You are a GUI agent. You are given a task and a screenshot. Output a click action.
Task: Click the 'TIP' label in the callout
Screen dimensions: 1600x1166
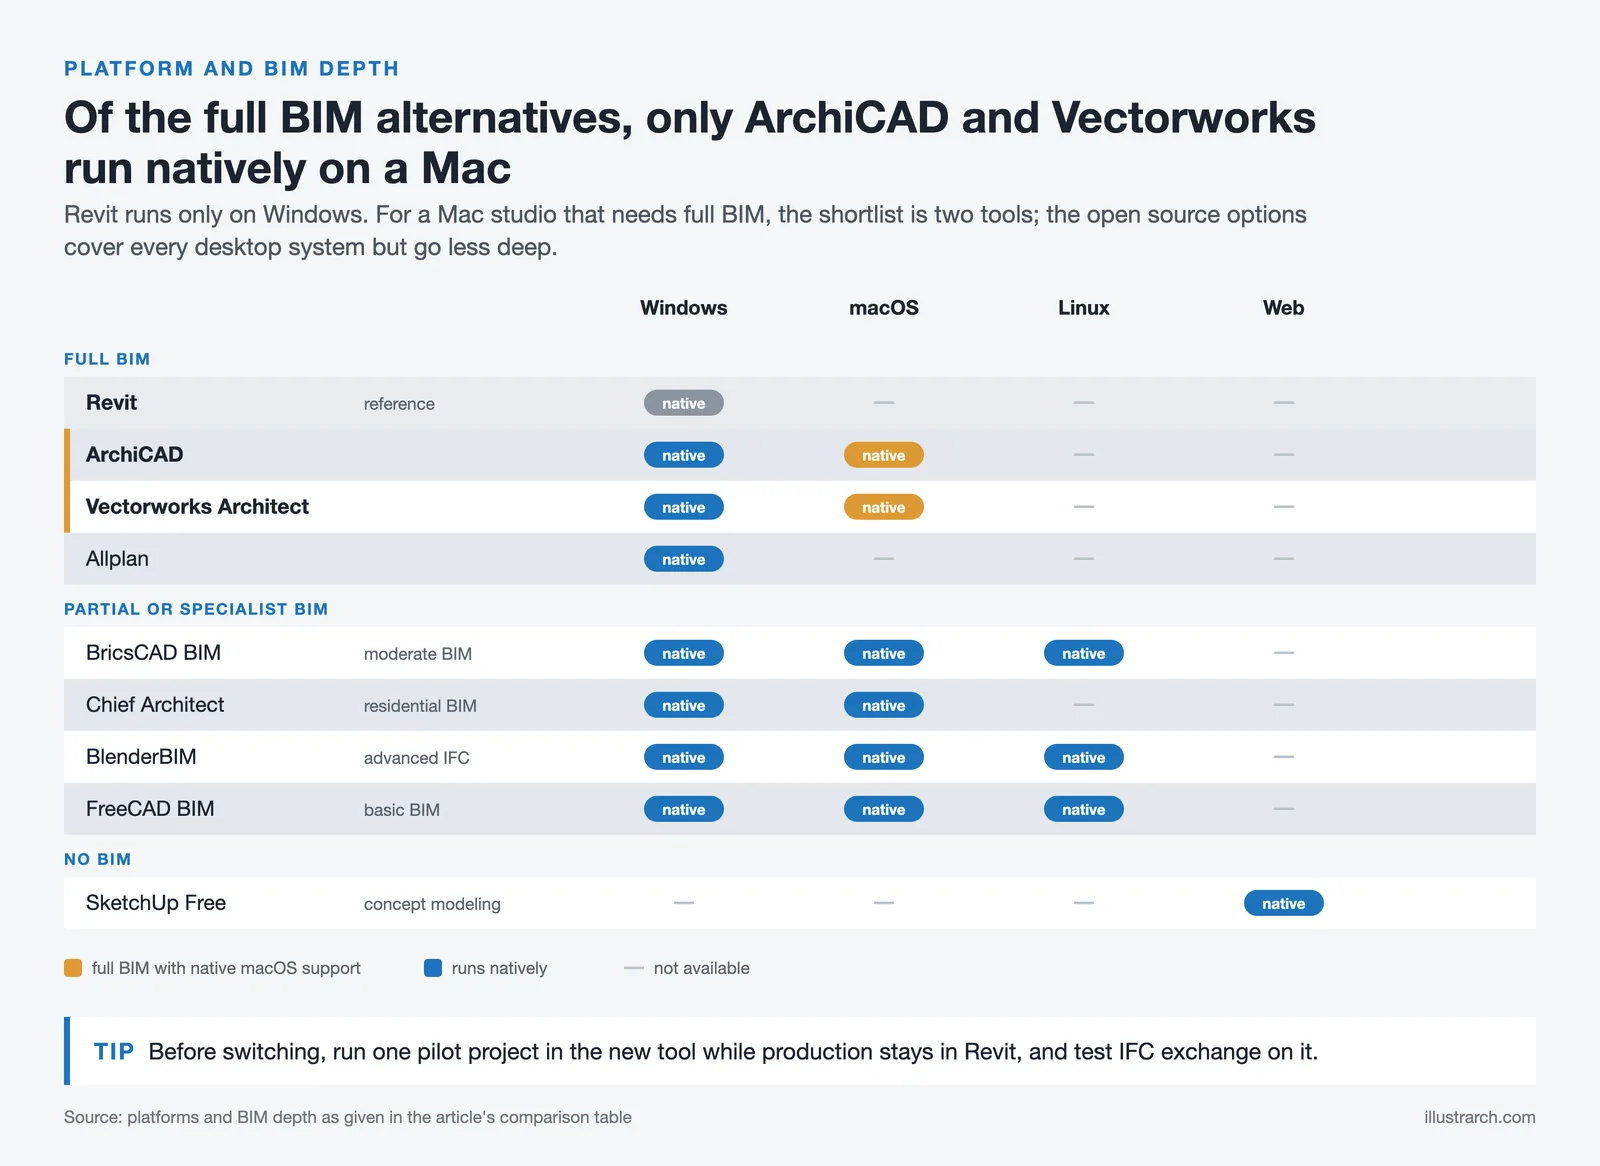[114, 1052]
